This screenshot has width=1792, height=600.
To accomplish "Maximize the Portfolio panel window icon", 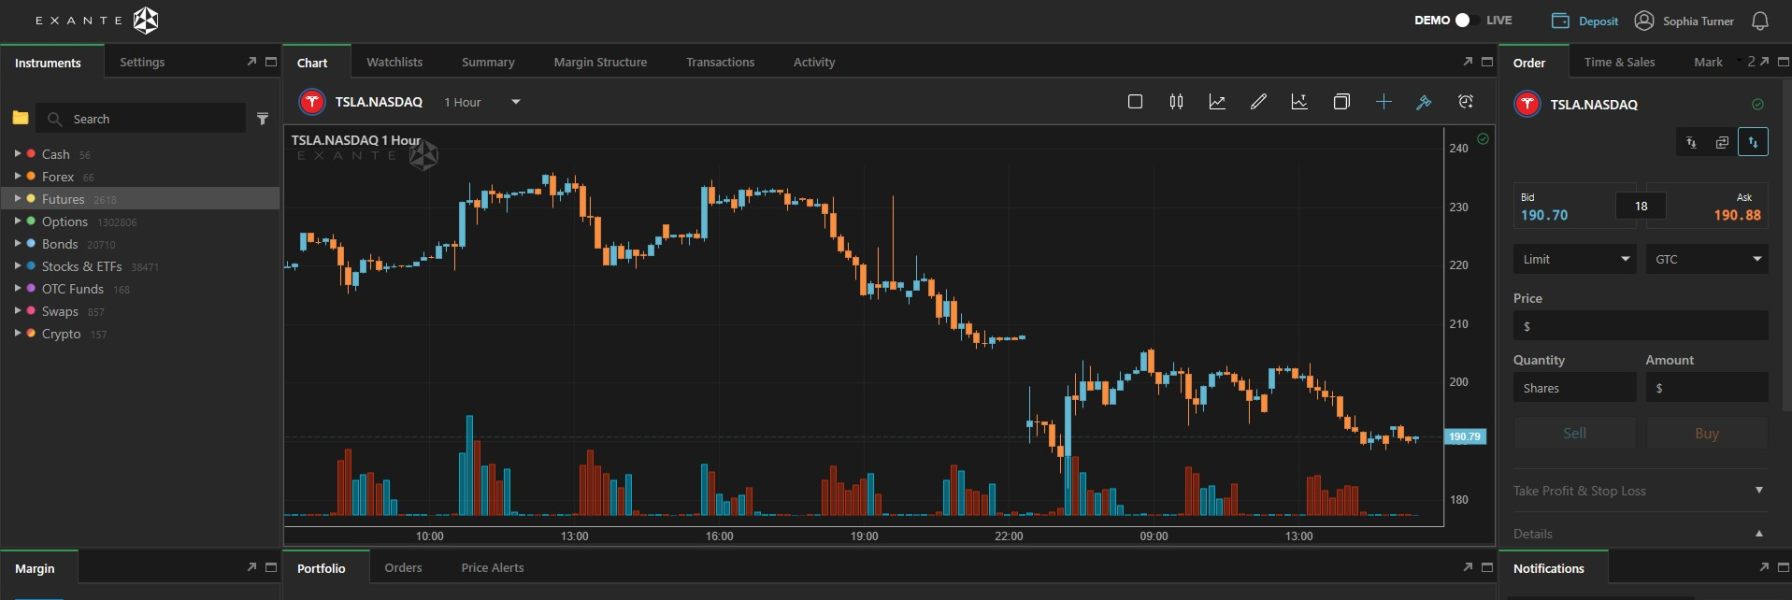I will click(1487, 567).
